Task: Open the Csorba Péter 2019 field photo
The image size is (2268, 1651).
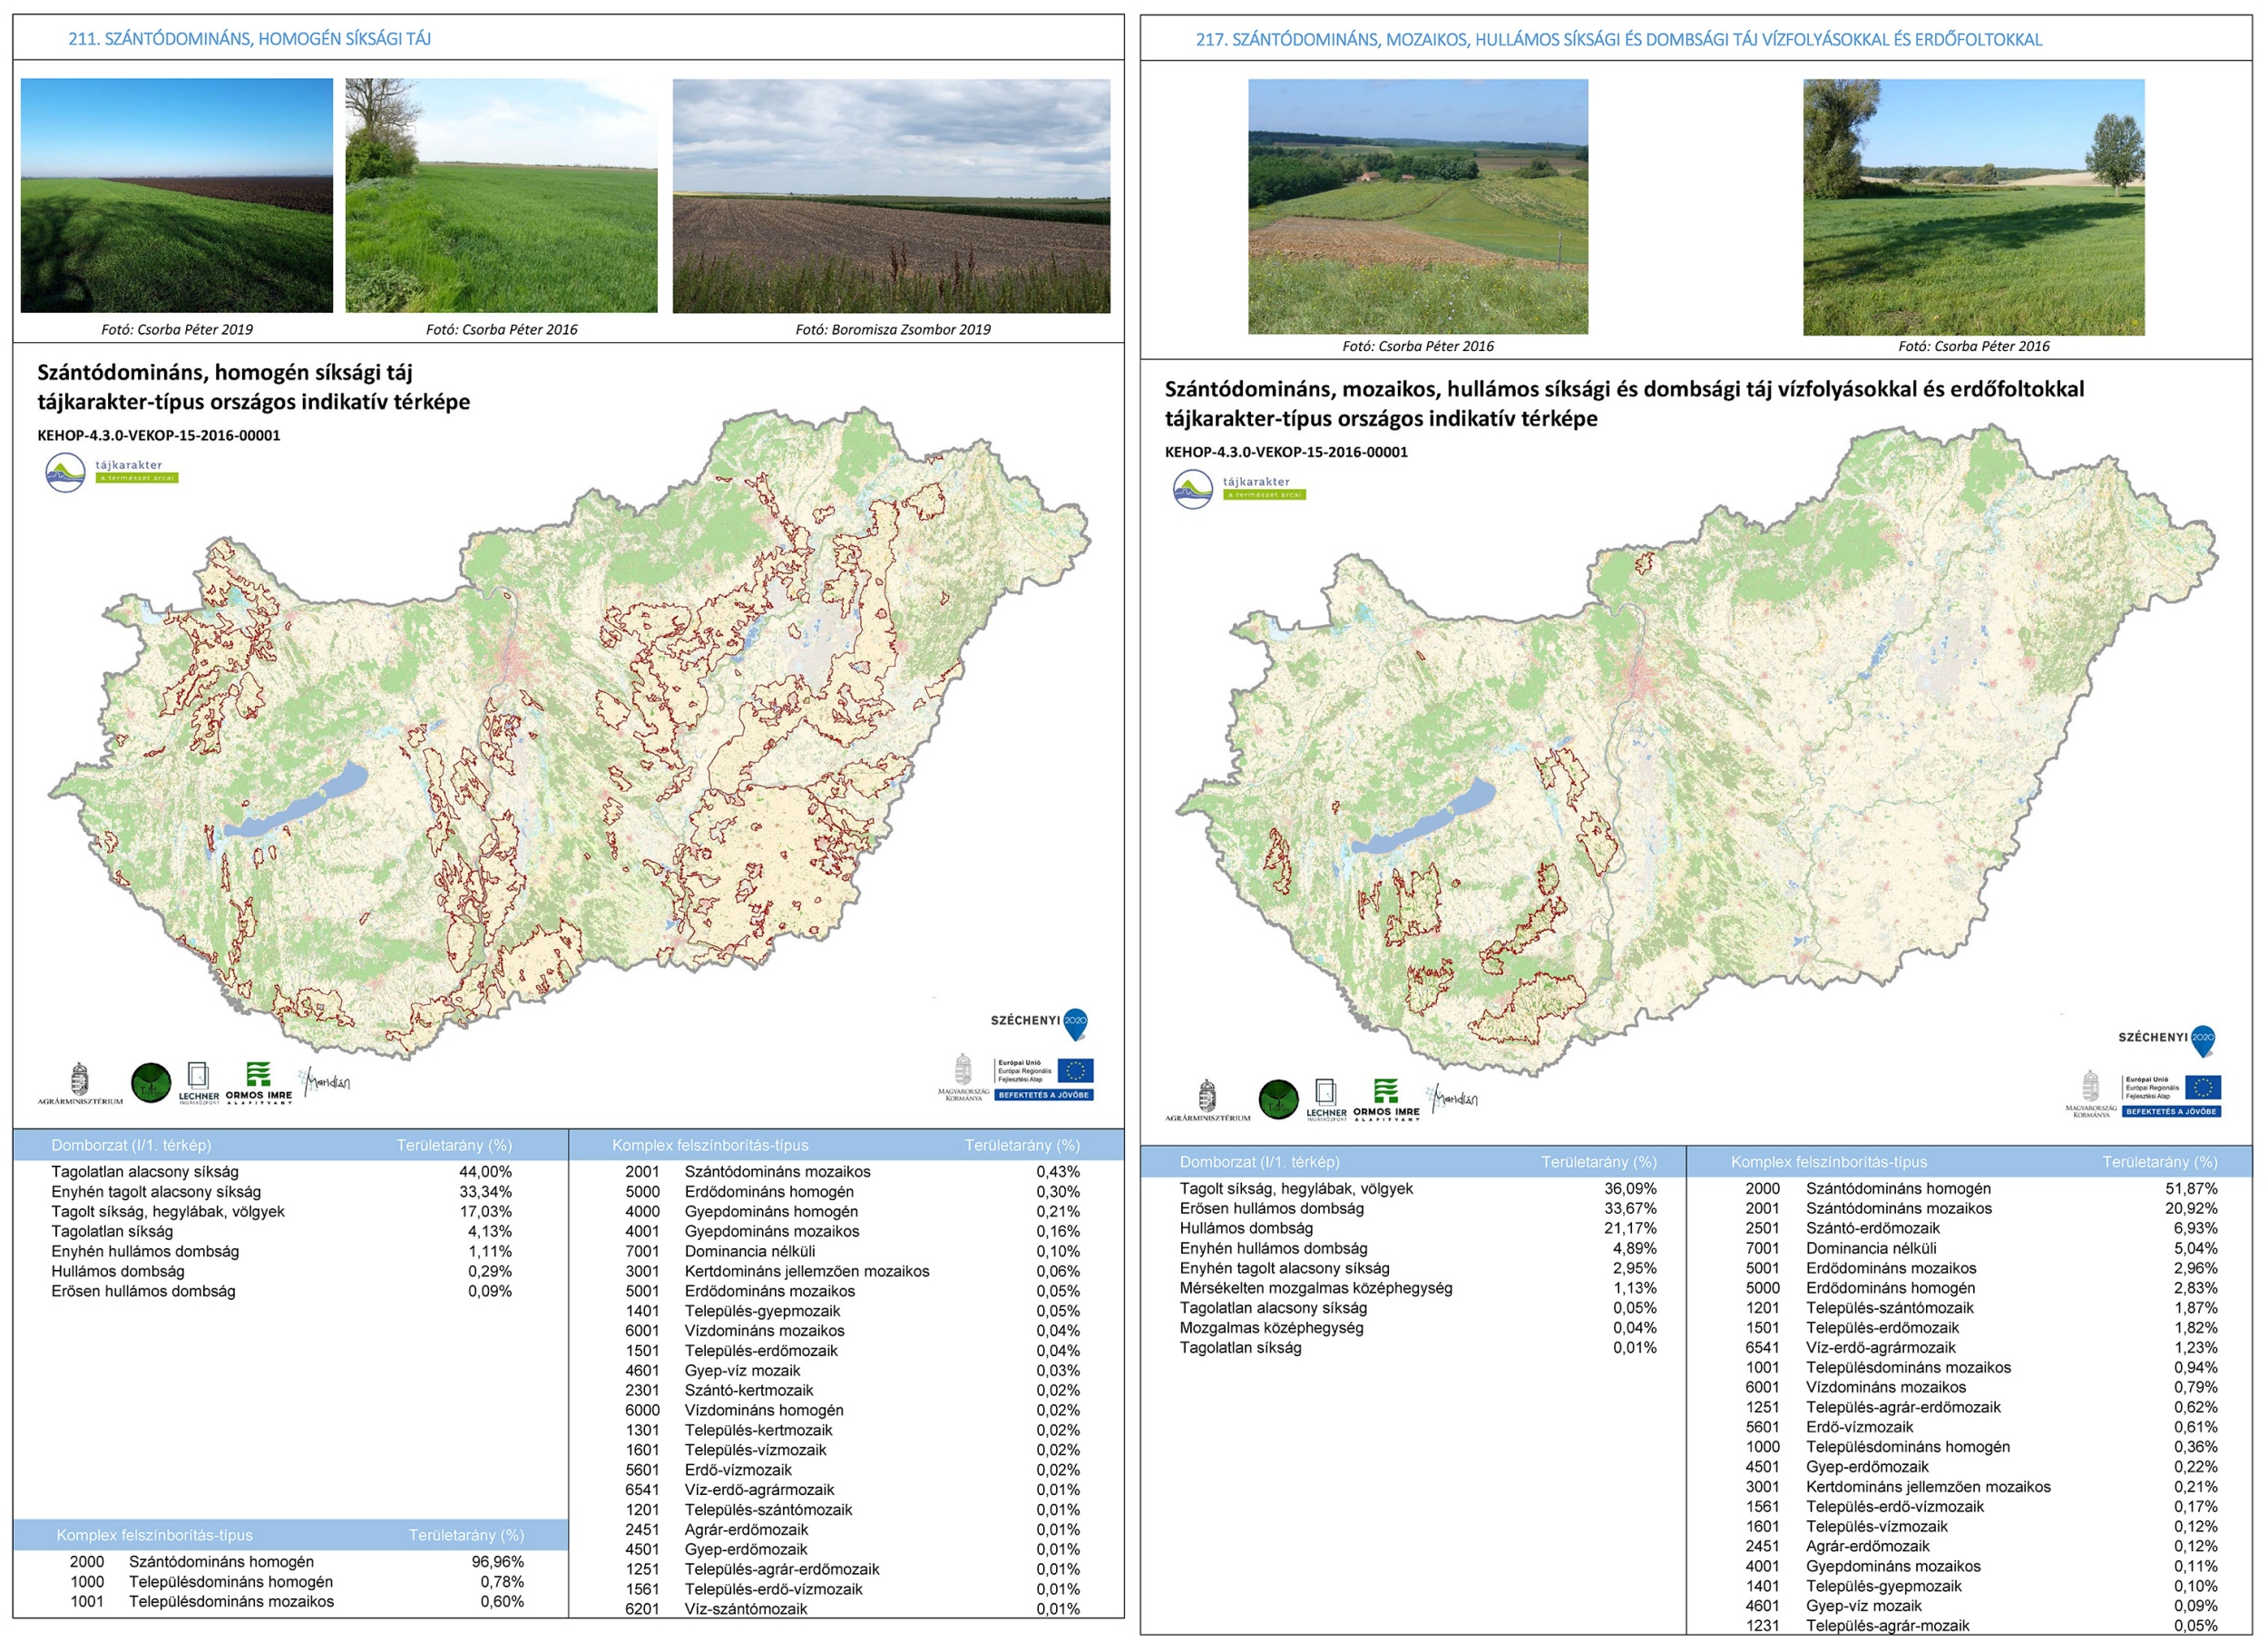Action: click(x=177, y=196)
